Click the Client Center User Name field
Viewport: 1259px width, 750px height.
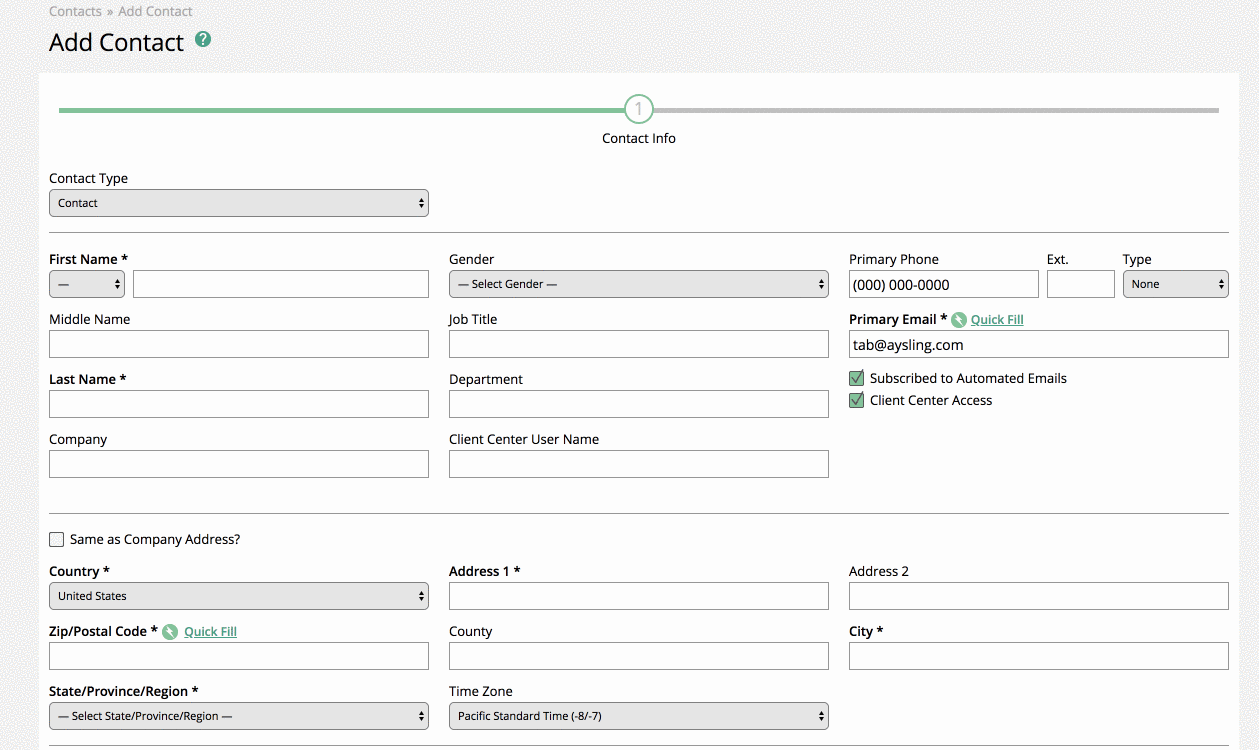(x=639, y=464)
